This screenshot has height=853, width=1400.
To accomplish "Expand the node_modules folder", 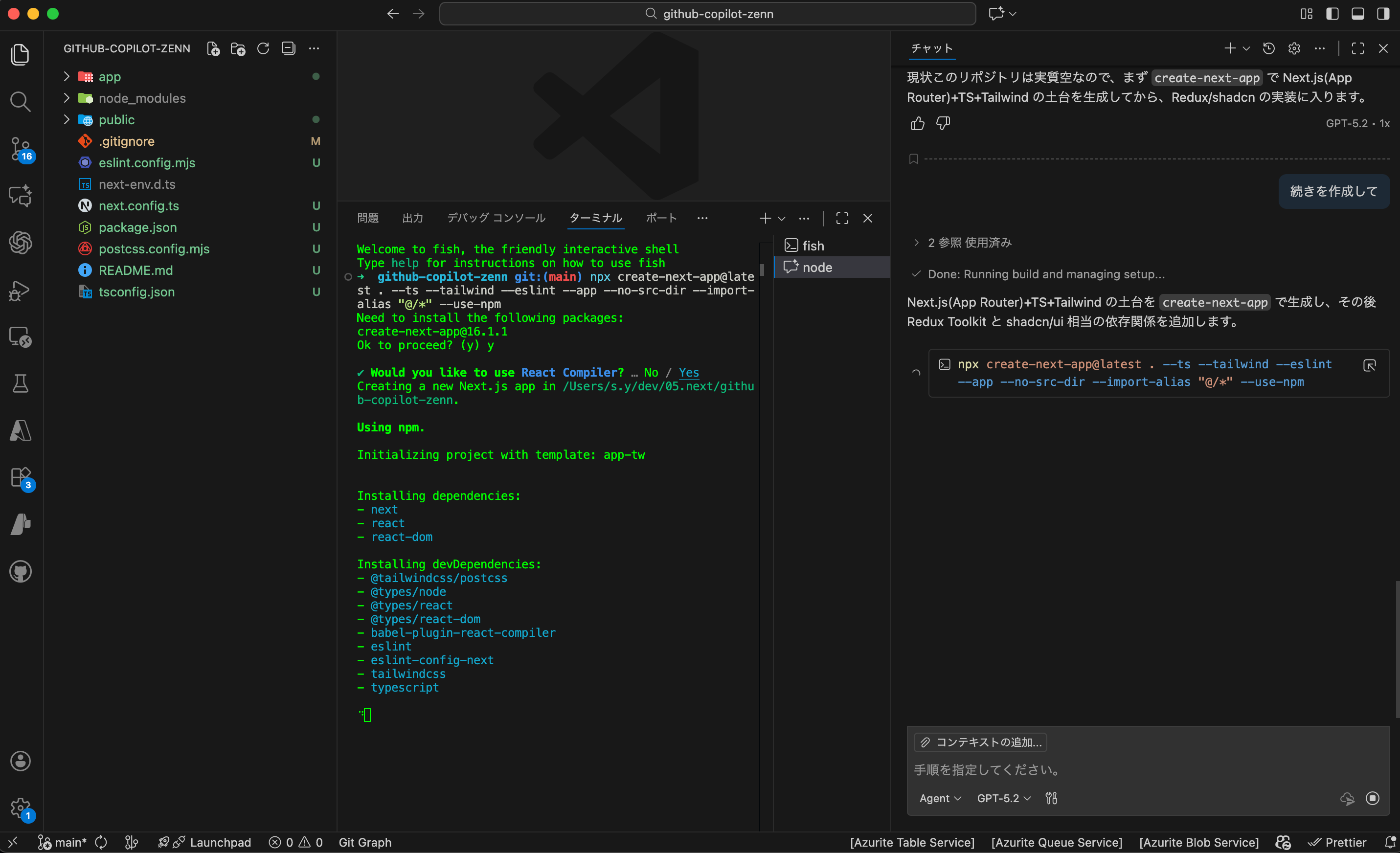I will pos(67,98).
